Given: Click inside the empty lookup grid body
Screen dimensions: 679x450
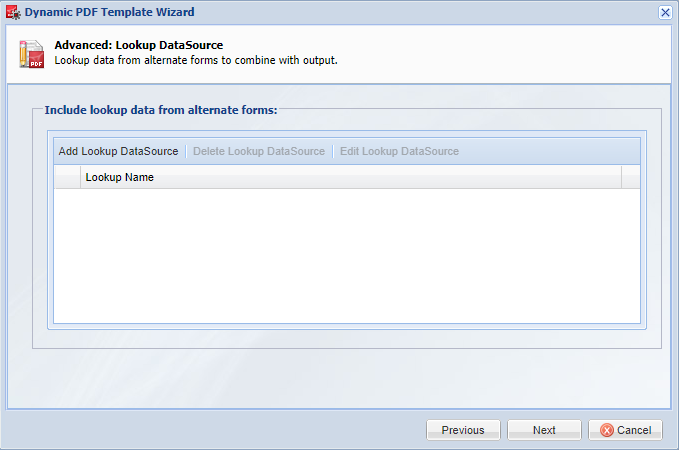Looking at the screenshot, I should (x=347, y=256).
